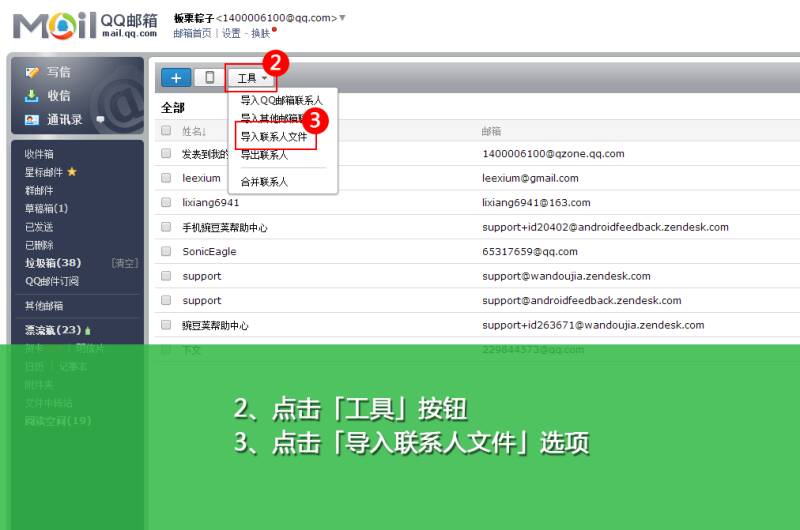Image resolution: width=800 pixels, height=530 pixels.
Task: Click email support@wandoujia.zendesk.com
Action: coord(566,276)
